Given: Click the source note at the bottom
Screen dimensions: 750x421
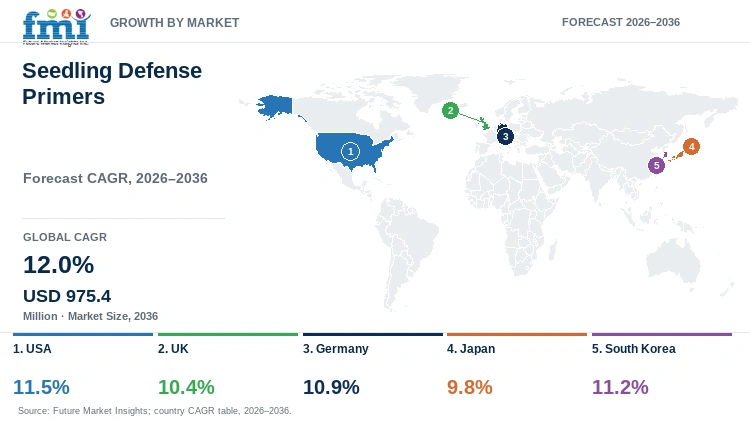Looking at the screenshot, I should [154, 410].
